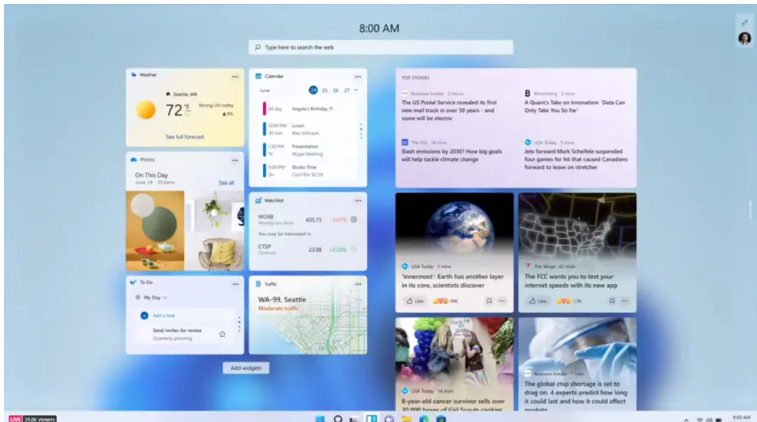Open the Traffic widget more options menu
The width and height of the screenshot is (757, 422).
[358, 284]
